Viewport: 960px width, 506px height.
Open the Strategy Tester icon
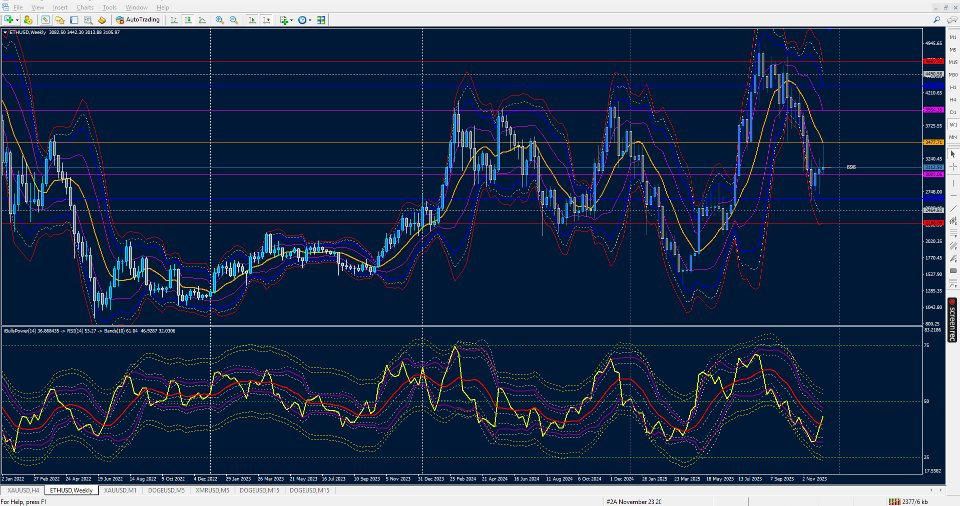(102, 20)
